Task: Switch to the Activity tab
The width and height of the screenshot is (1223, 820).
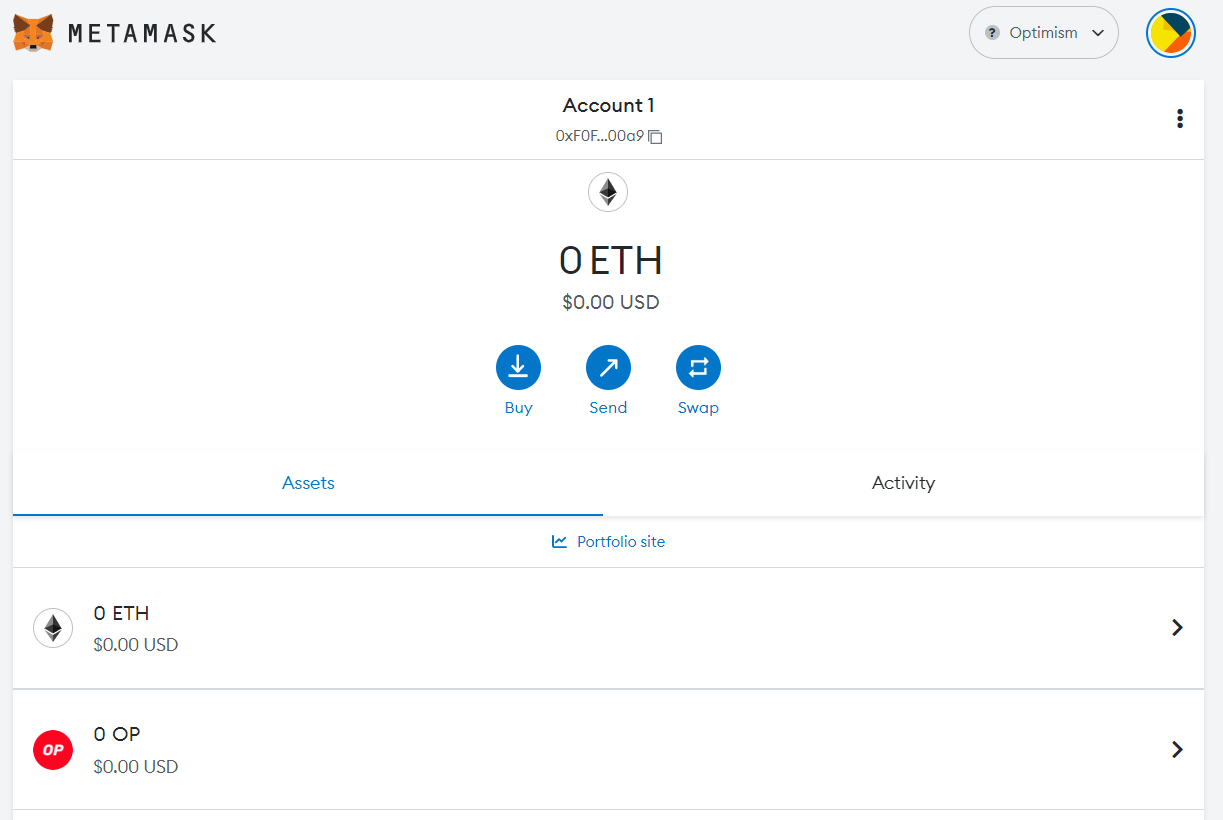Action: 902,483
